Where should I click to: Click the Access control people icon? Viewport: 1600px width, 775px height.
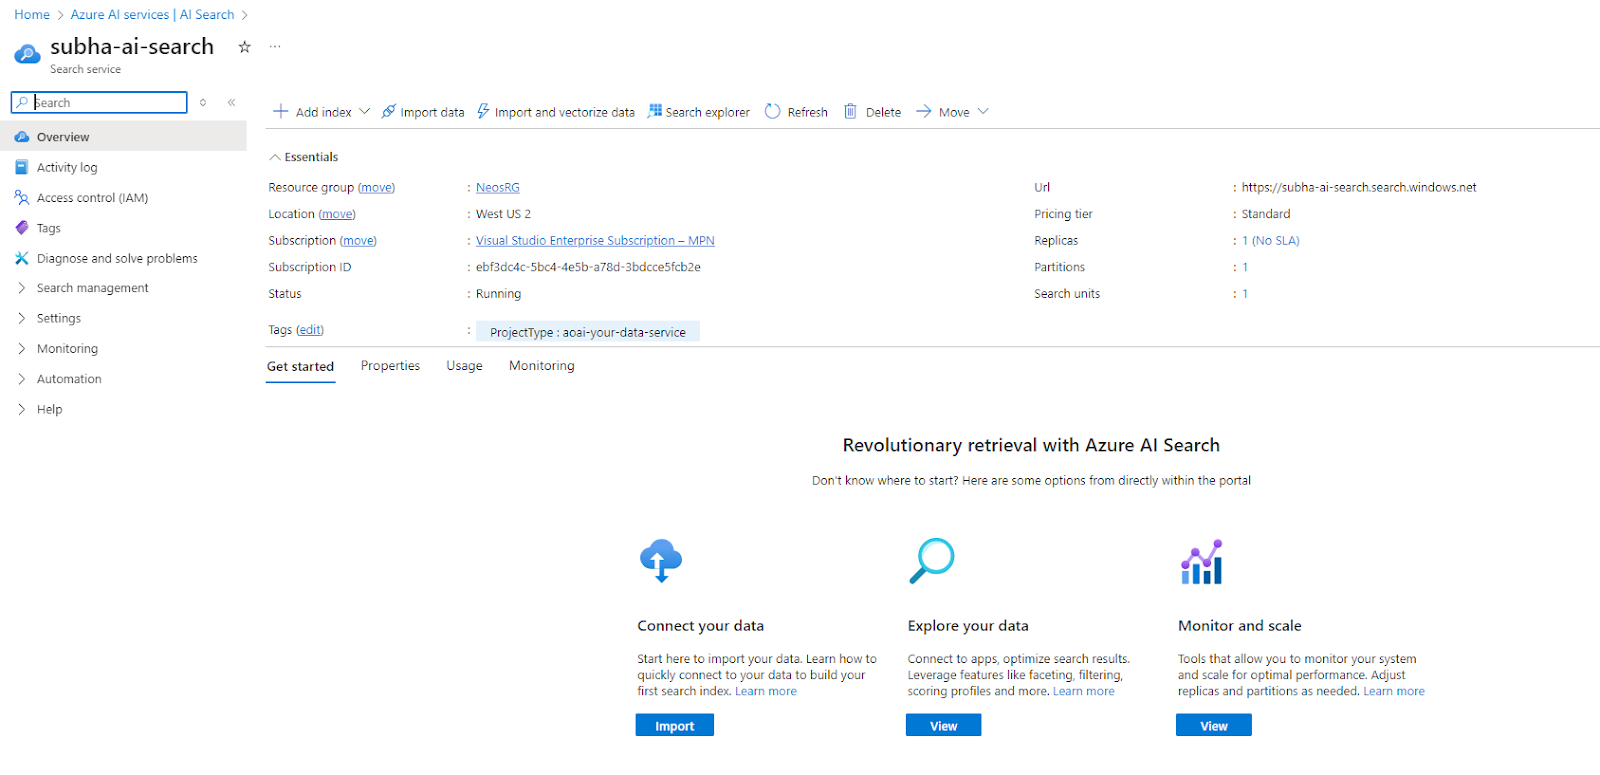pyautogui.click(x=22, y=198)
